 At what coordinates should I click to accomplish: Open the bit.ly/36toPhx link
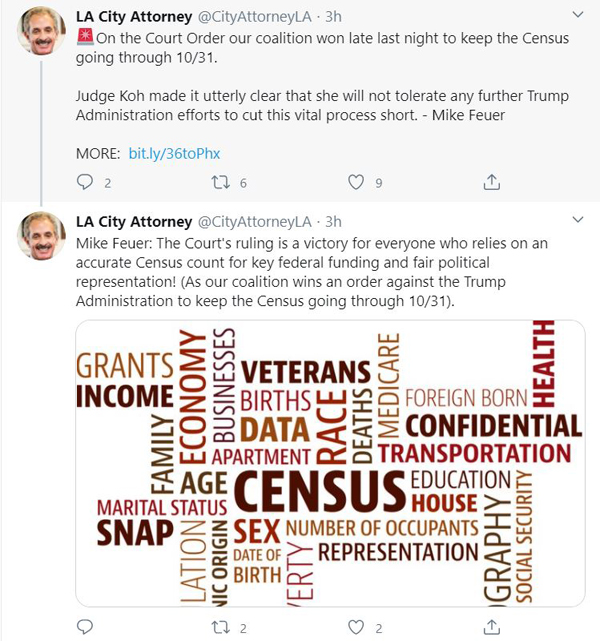[174, 154]
